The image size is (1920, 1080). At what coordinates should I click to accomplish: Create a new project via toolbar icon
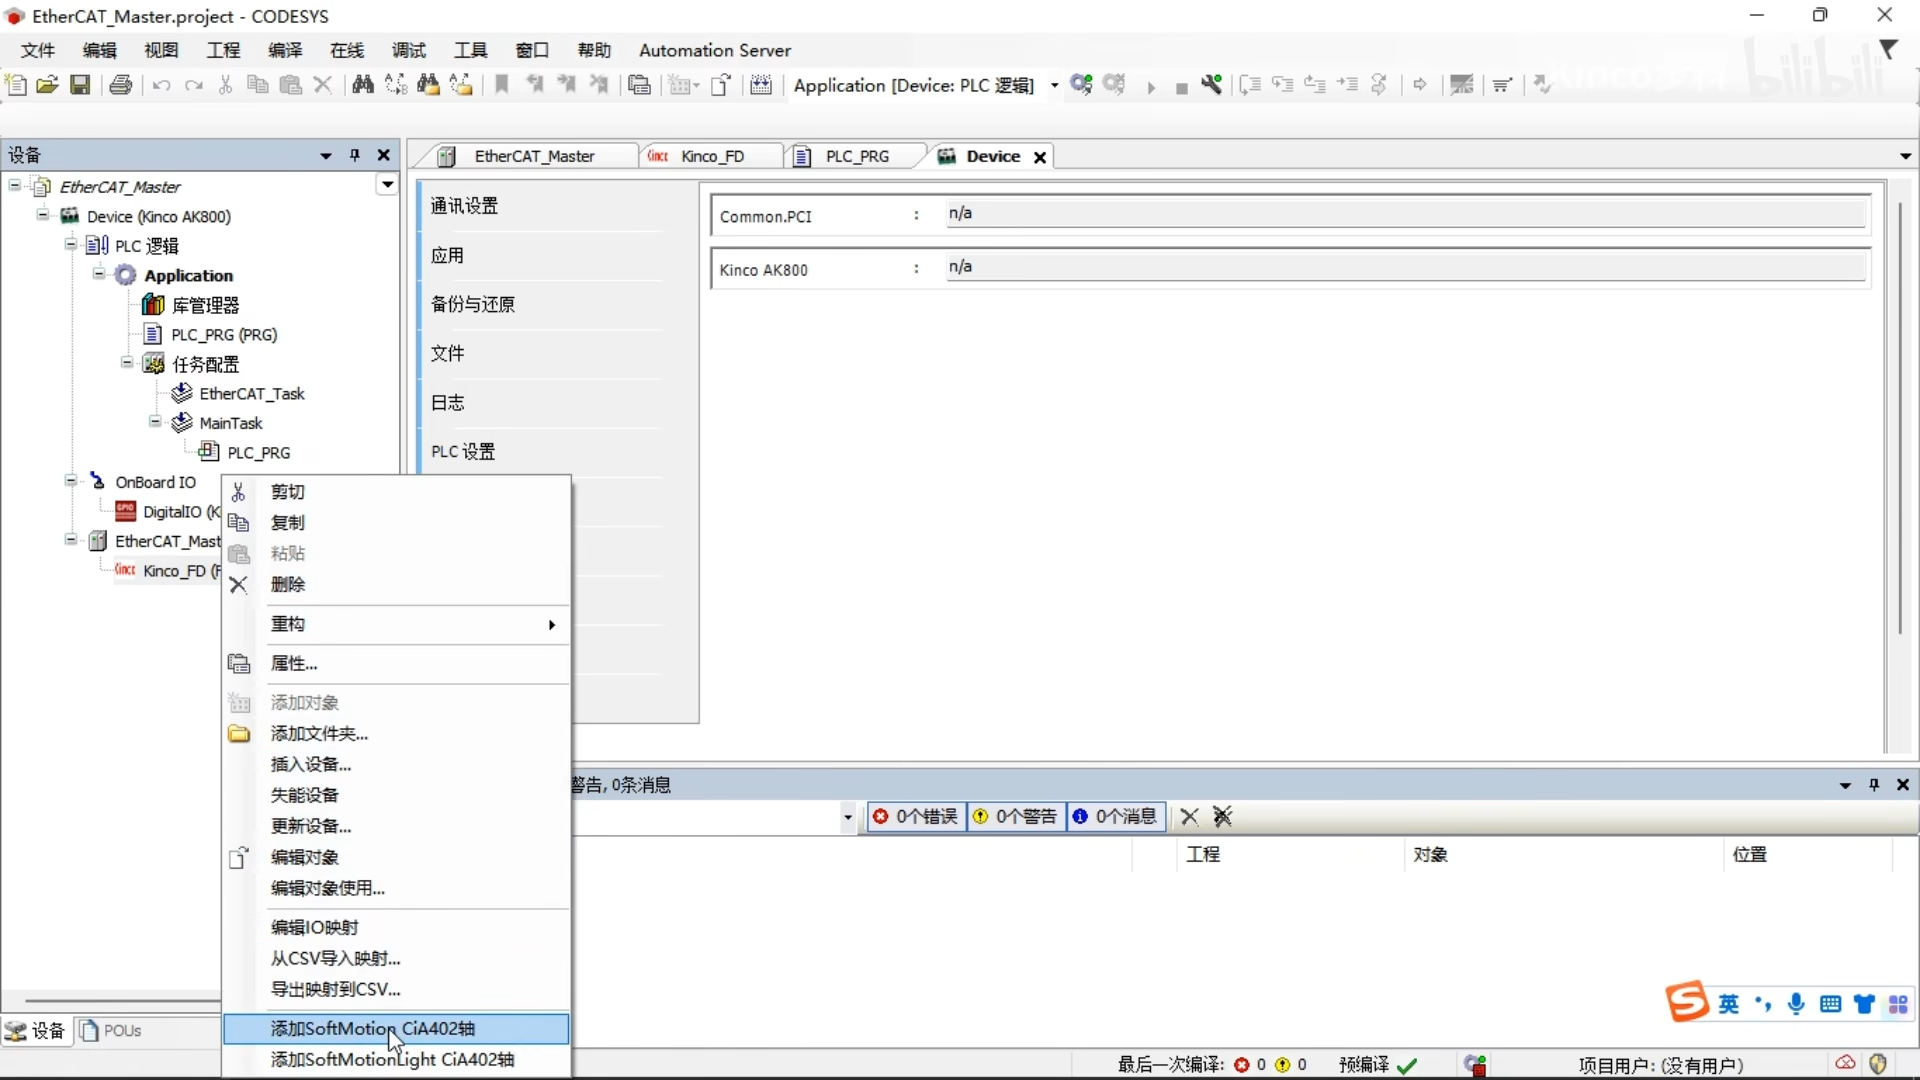click(x=16, y=85)
